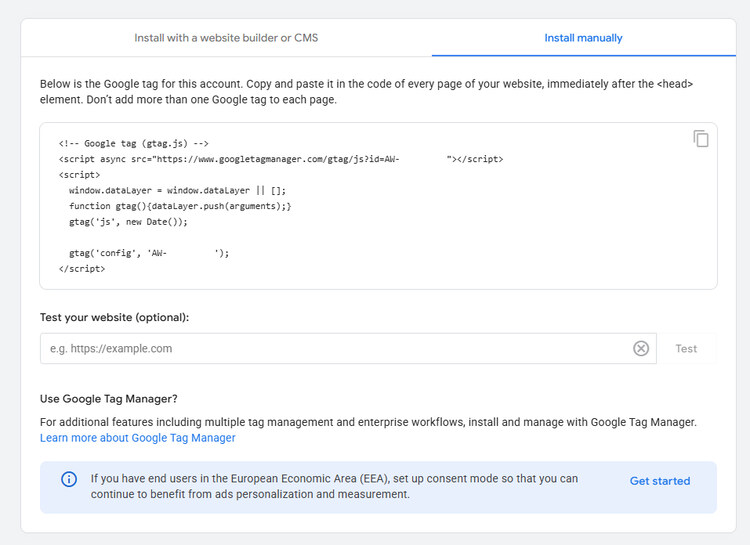Click the Google tag (gtag.js) comment line
750x545 pixels.
133,144
